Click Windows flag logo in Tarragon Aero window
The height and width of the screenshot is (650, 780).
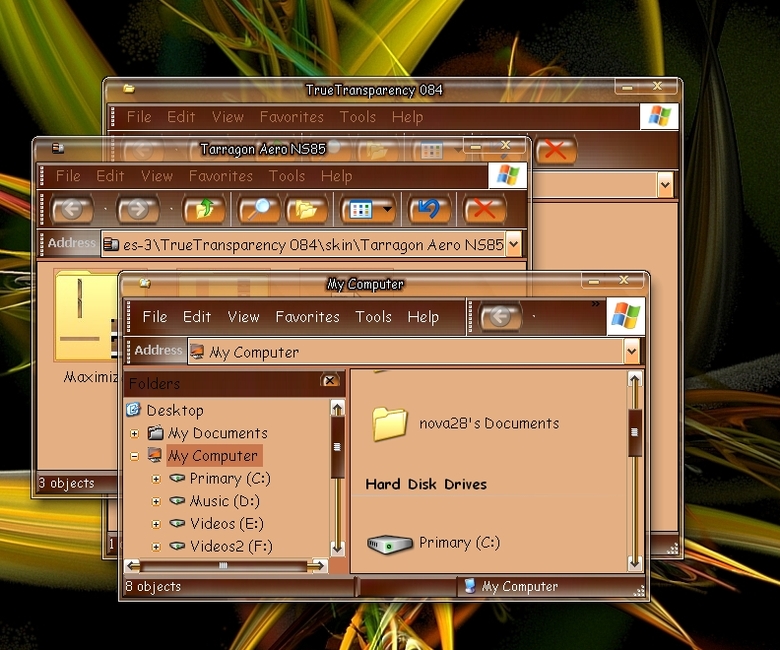point(507,176)
